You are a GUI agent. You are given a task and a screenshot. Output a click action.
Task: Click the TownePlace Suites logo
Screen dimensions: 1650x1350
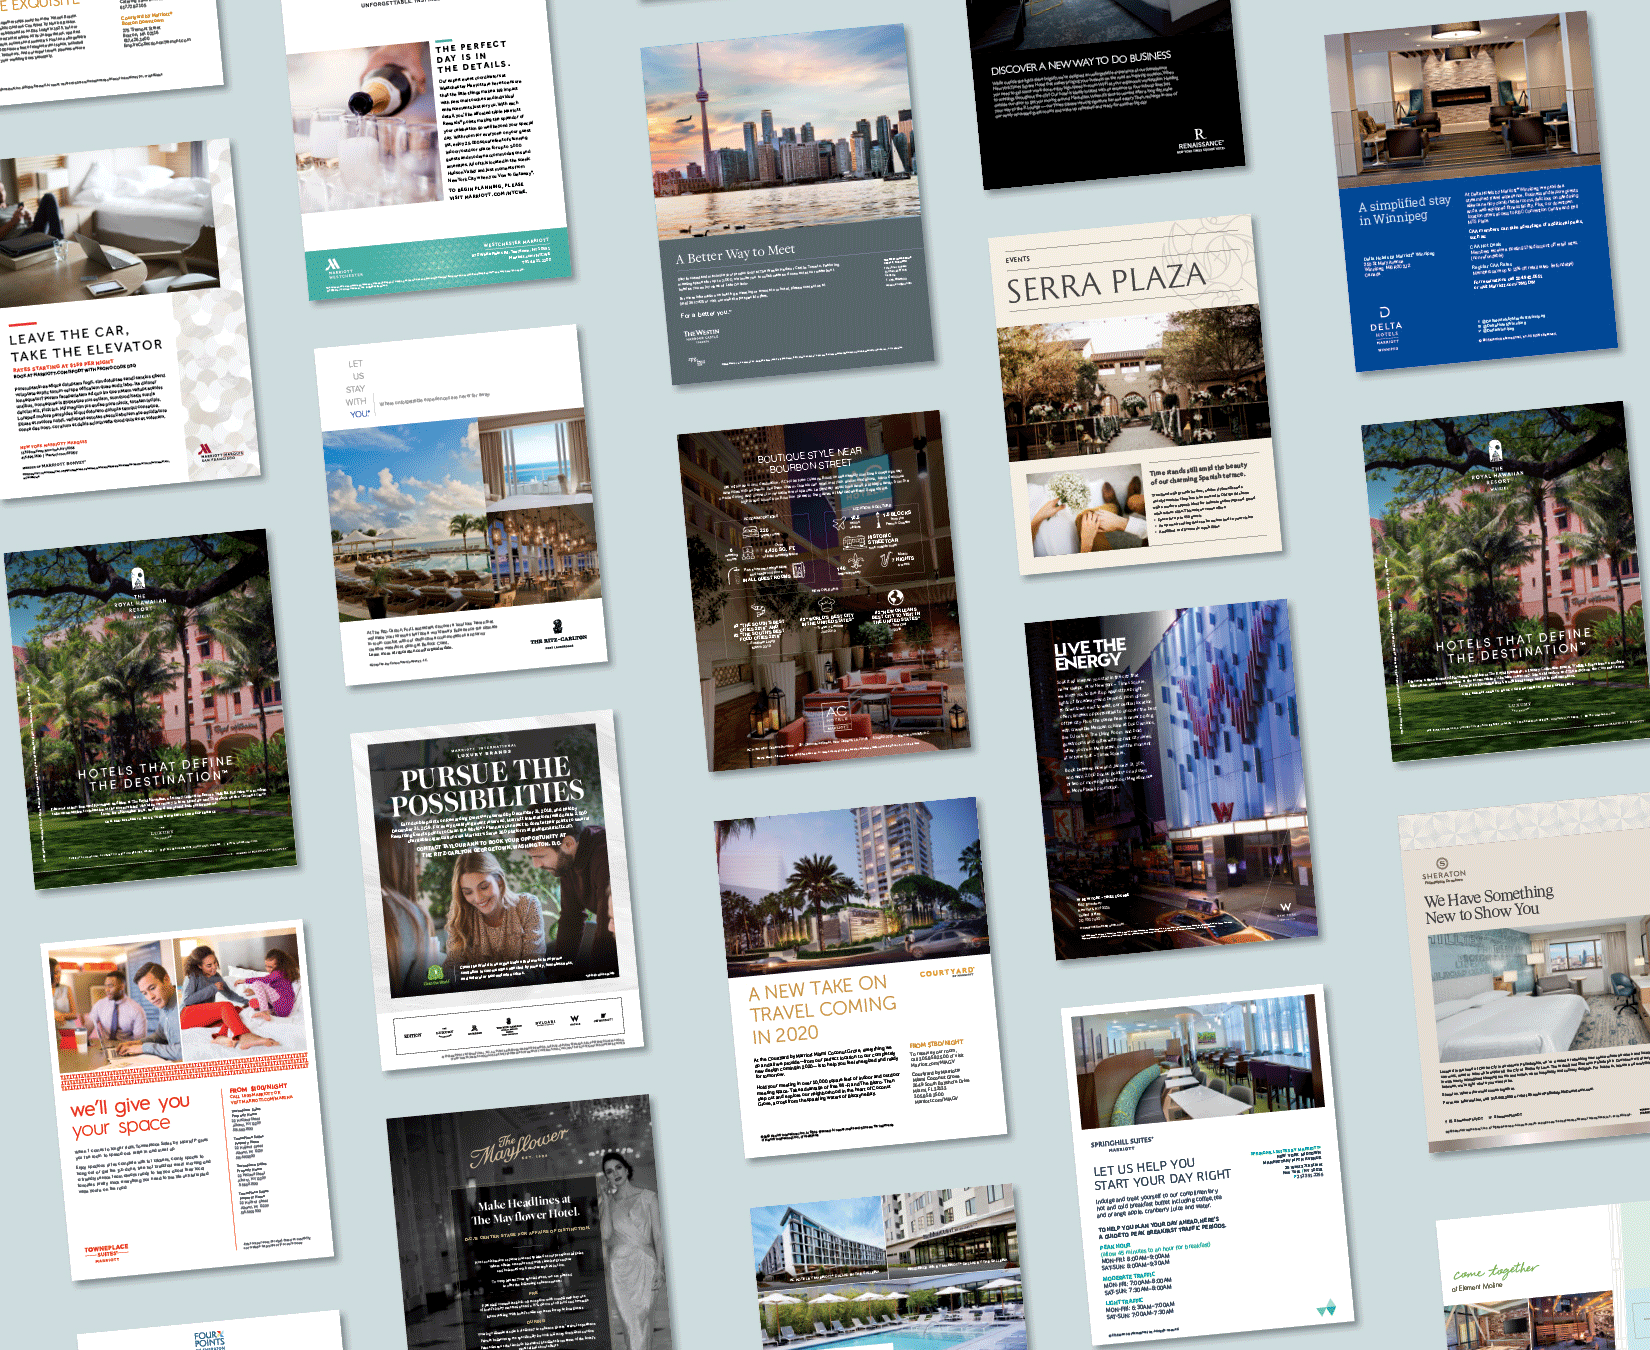(x=106, y=1253)
